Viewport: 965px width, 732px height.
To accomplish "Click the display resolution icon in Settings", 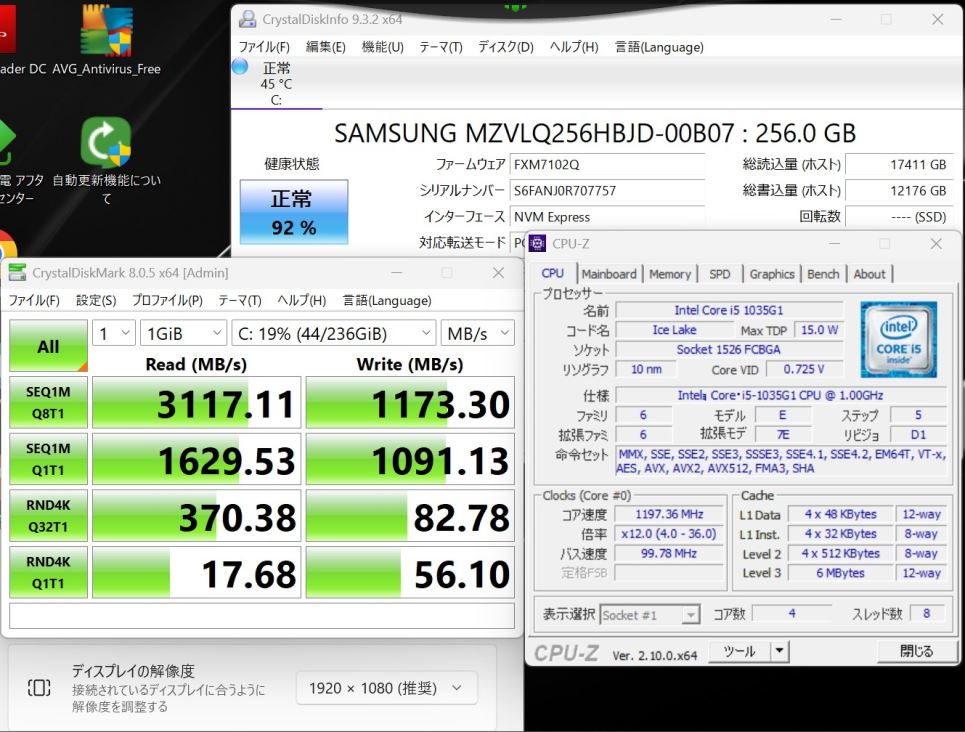I will coord(39,688).
